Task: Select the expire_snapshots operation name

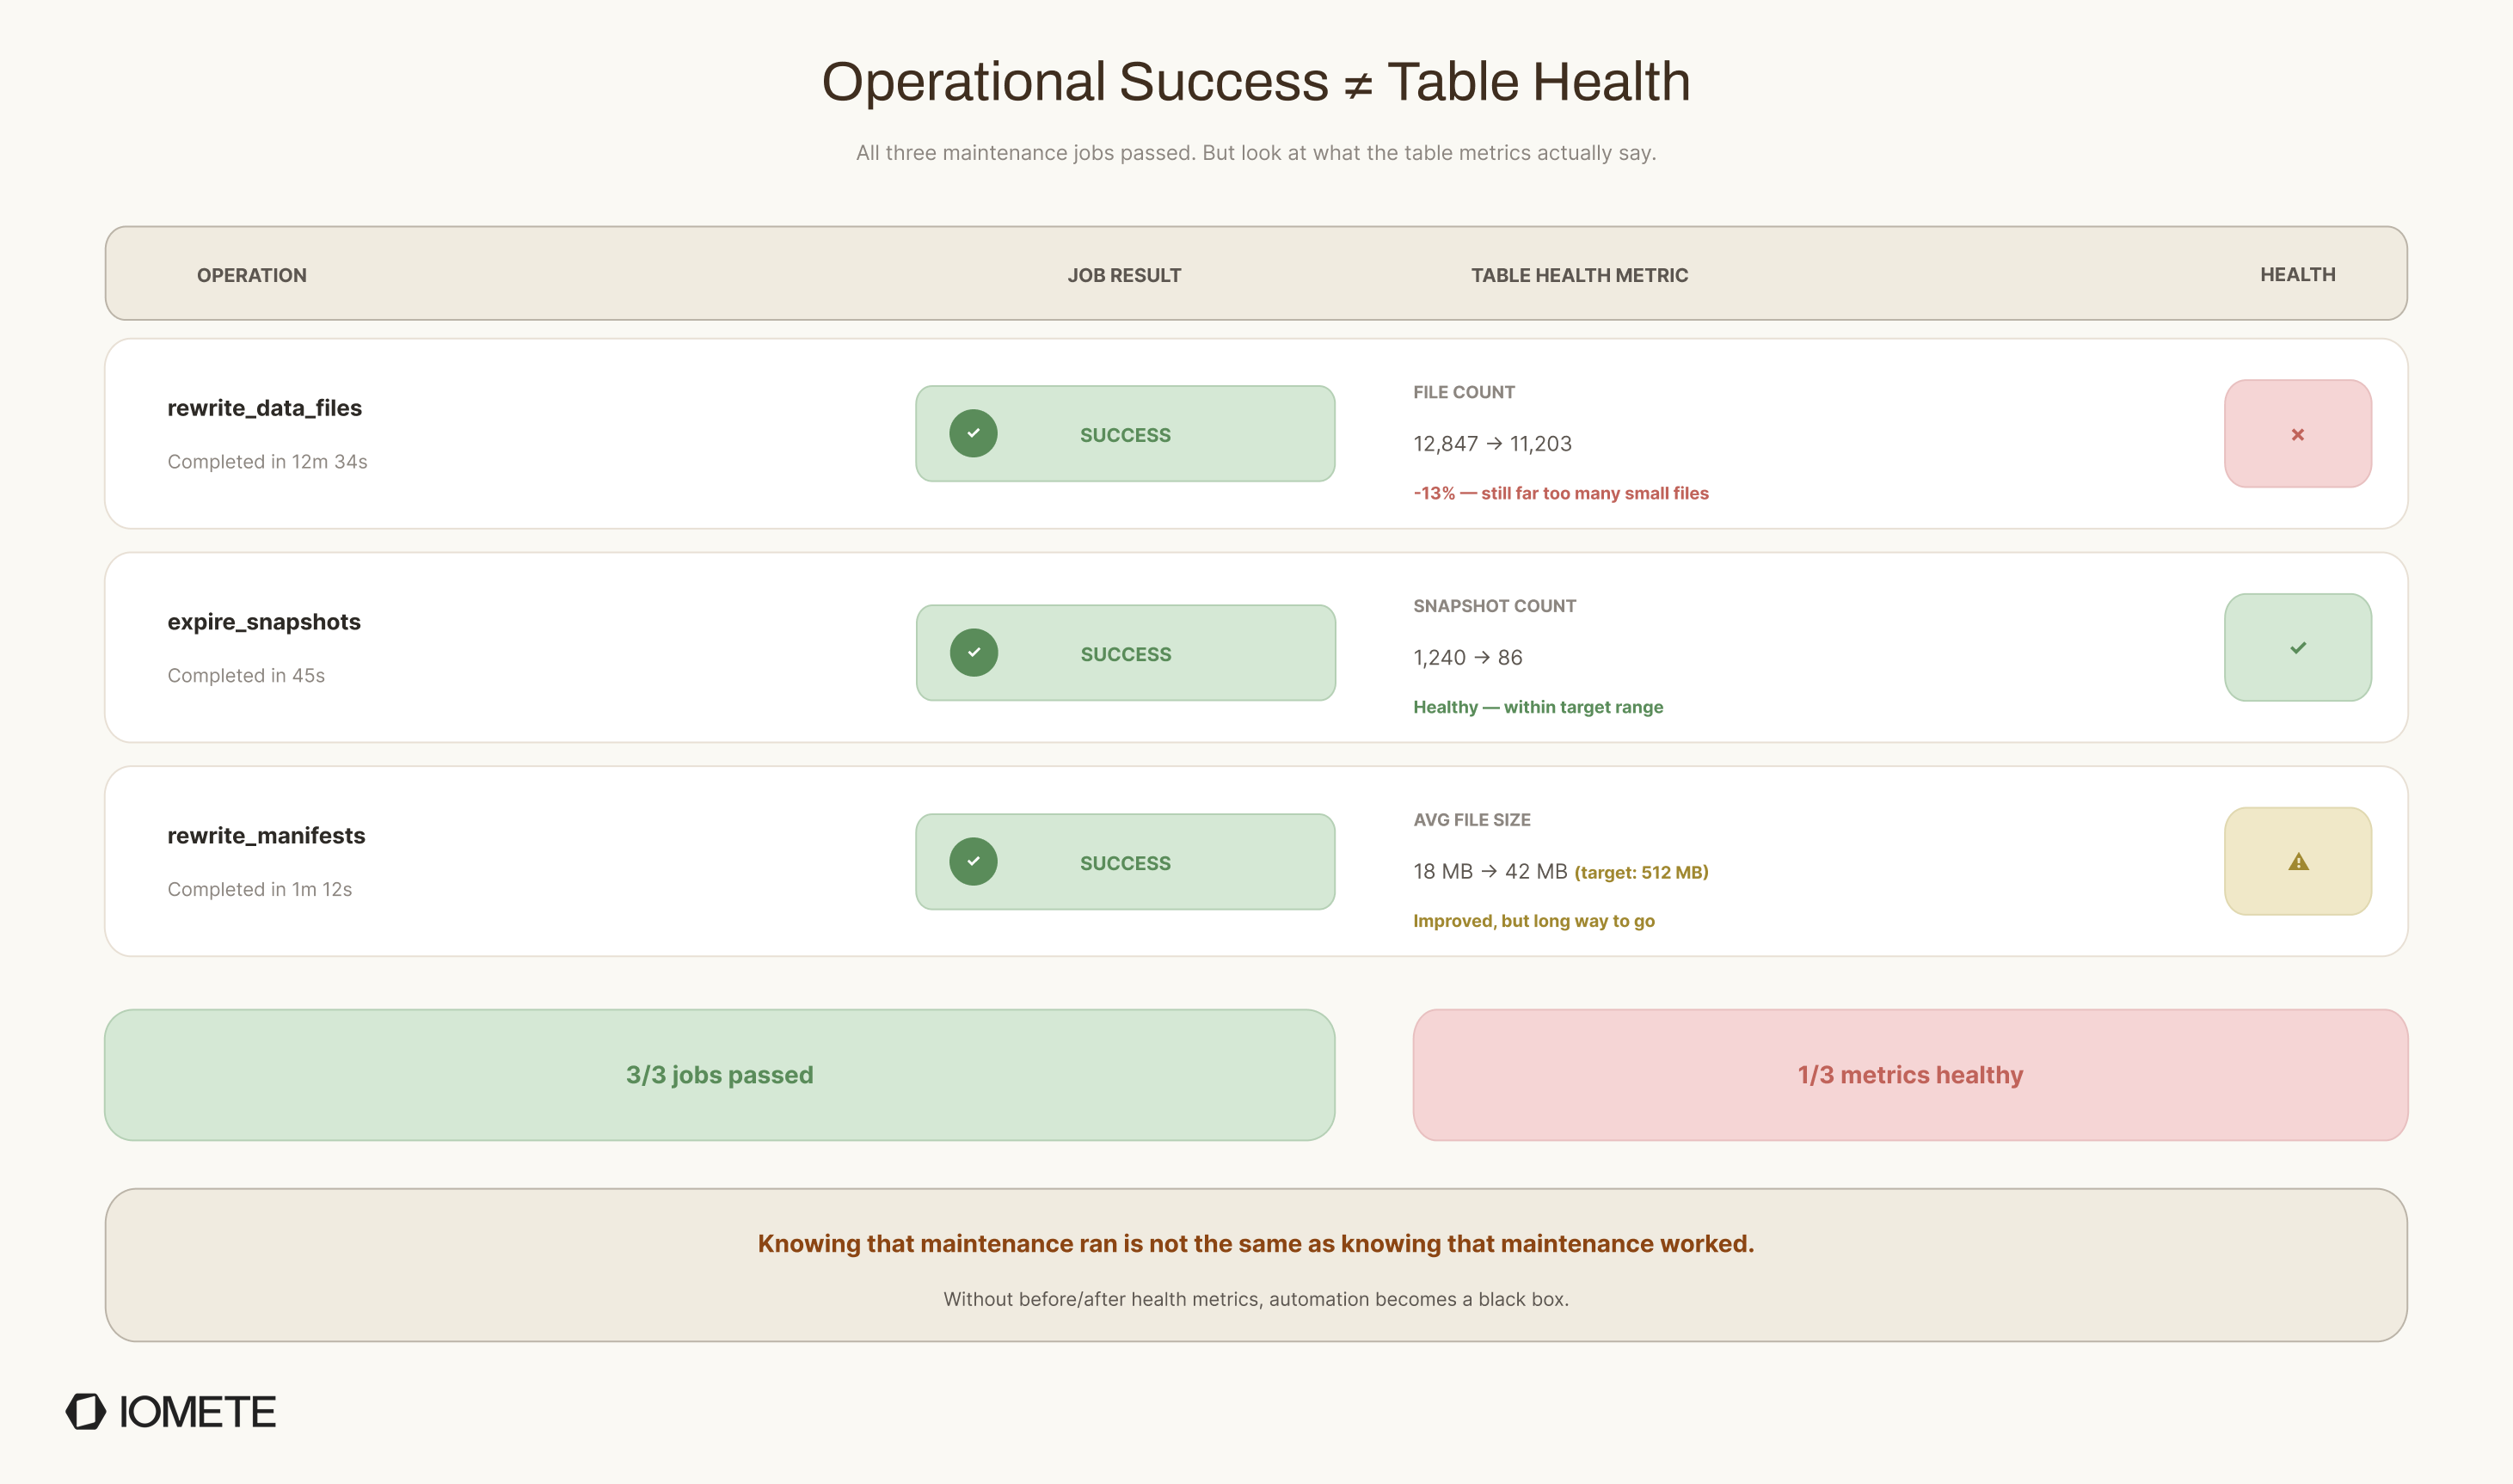Action: 264,622
